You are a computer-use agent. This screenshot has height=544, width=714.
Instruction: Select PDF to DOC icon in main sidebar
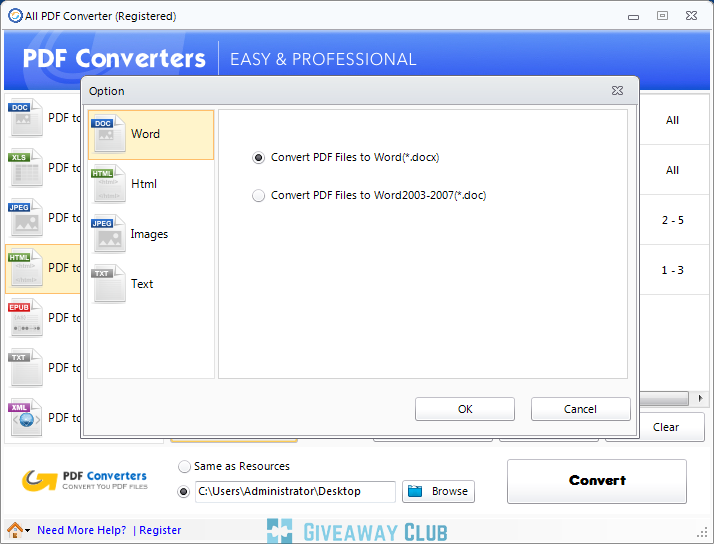tap(26, 117)
